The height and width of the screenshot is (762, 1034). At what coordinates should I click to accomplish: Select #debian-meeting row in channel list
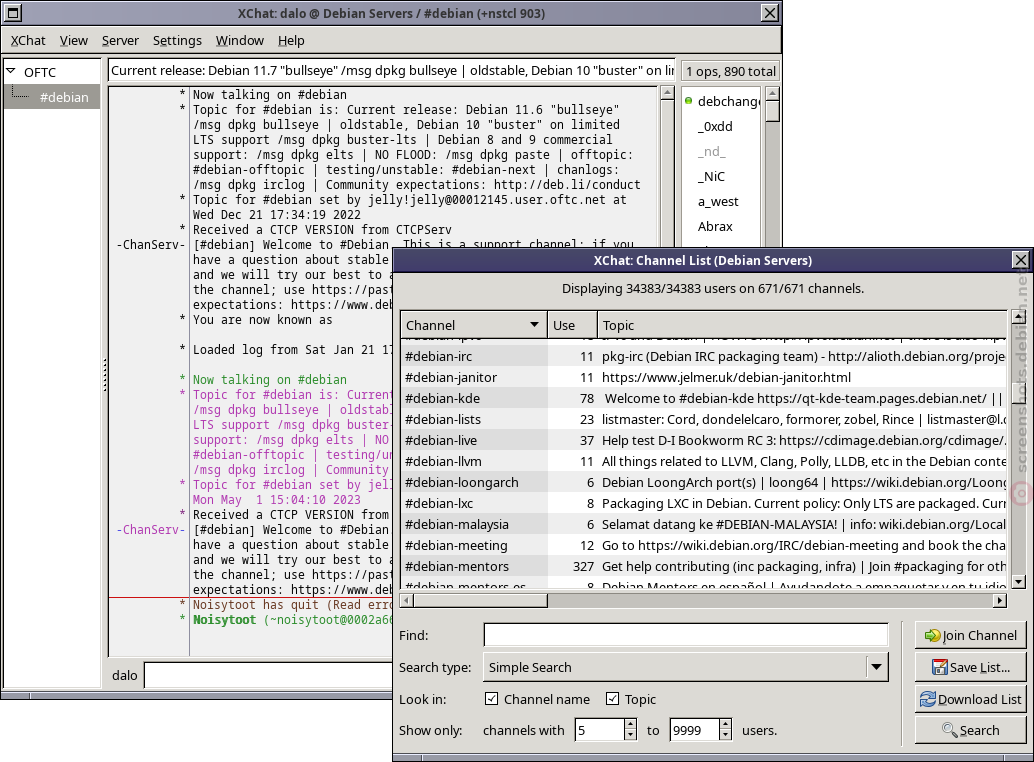[x=704, y=546]
